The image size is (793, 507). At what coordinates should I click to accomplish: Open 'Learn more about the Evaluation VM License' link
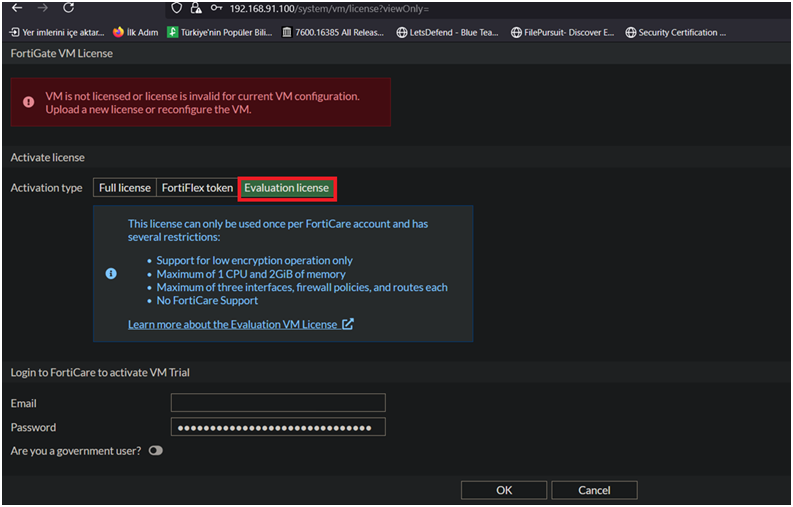pyautogui.click(x=232, y=324)
